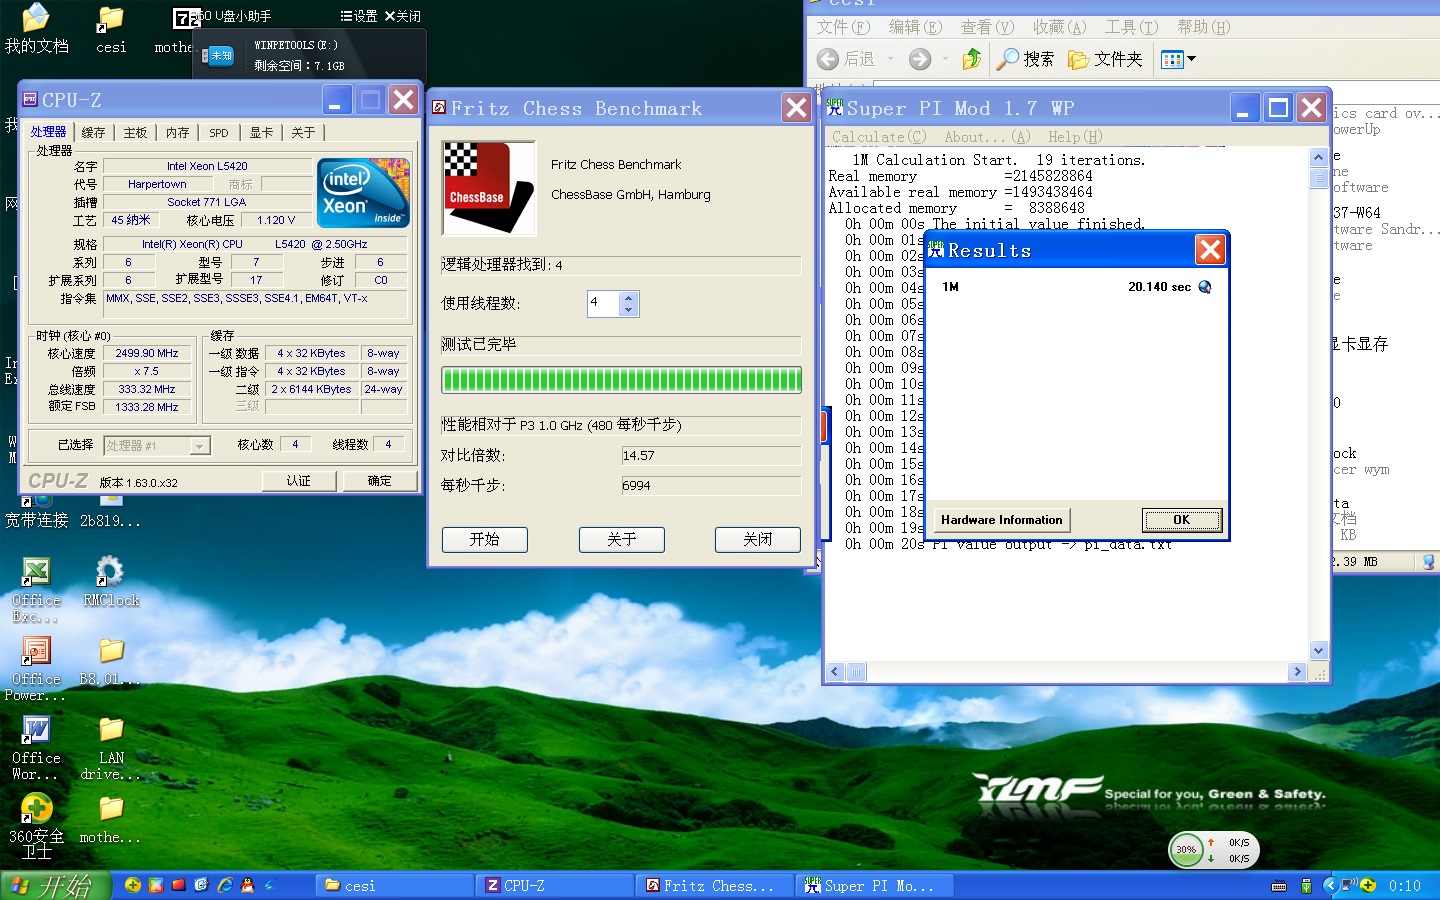This screenshot has height=900, width=1440.
Task: Open the cesi folder on desktop
Action: point(111,30)
